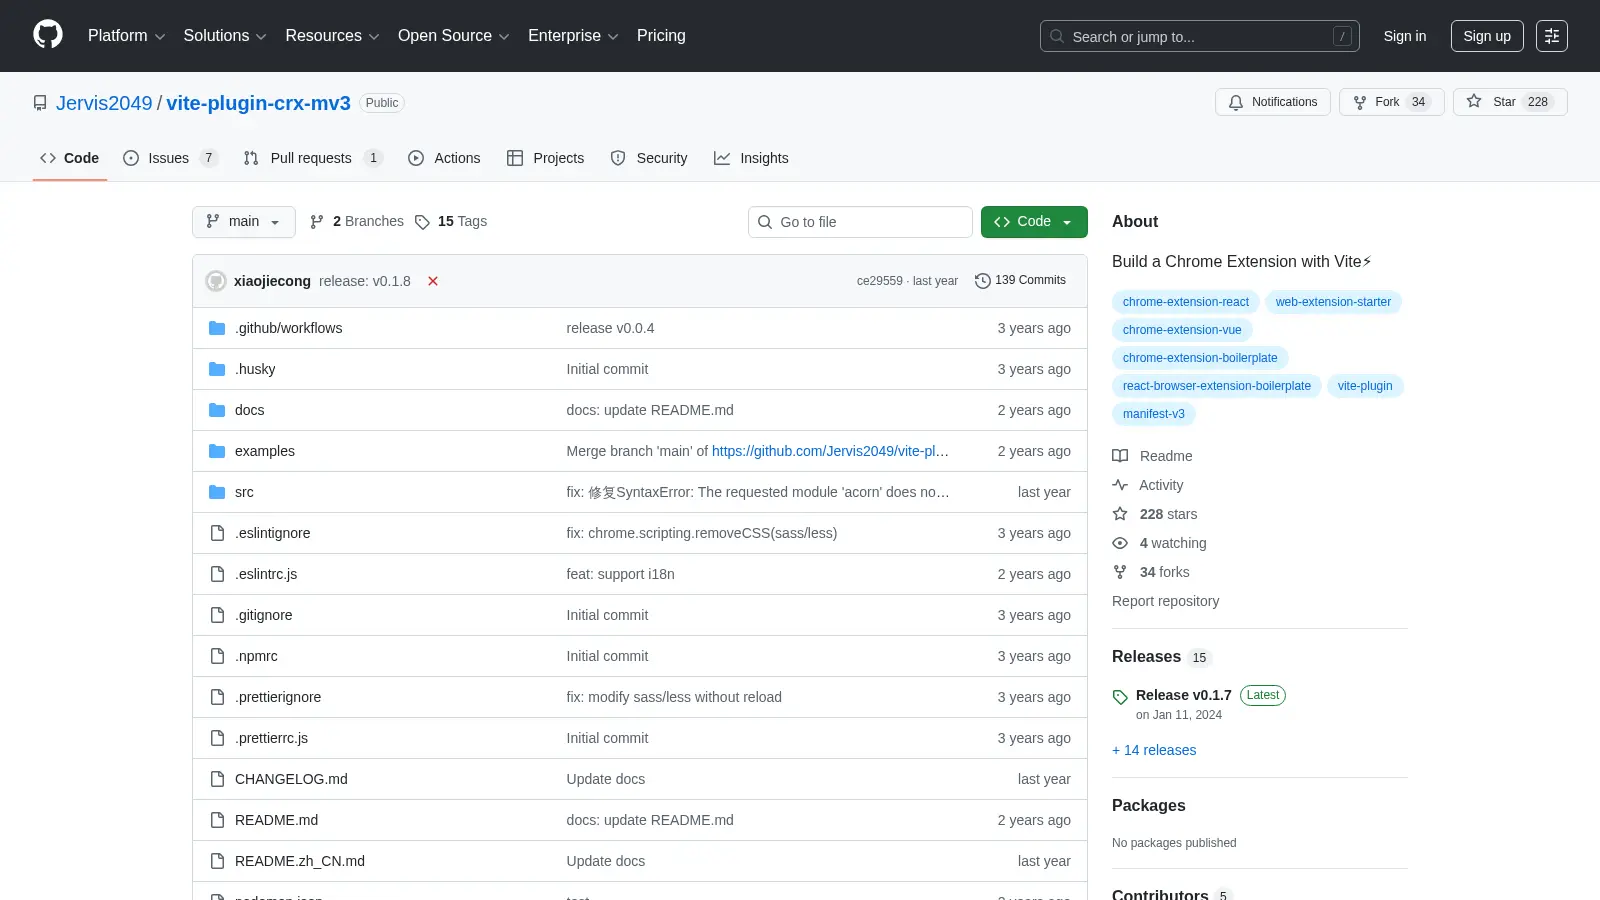1600x900 pixels.
Task: Select the chrome-extension-react topic tag
Action: 1186,302
